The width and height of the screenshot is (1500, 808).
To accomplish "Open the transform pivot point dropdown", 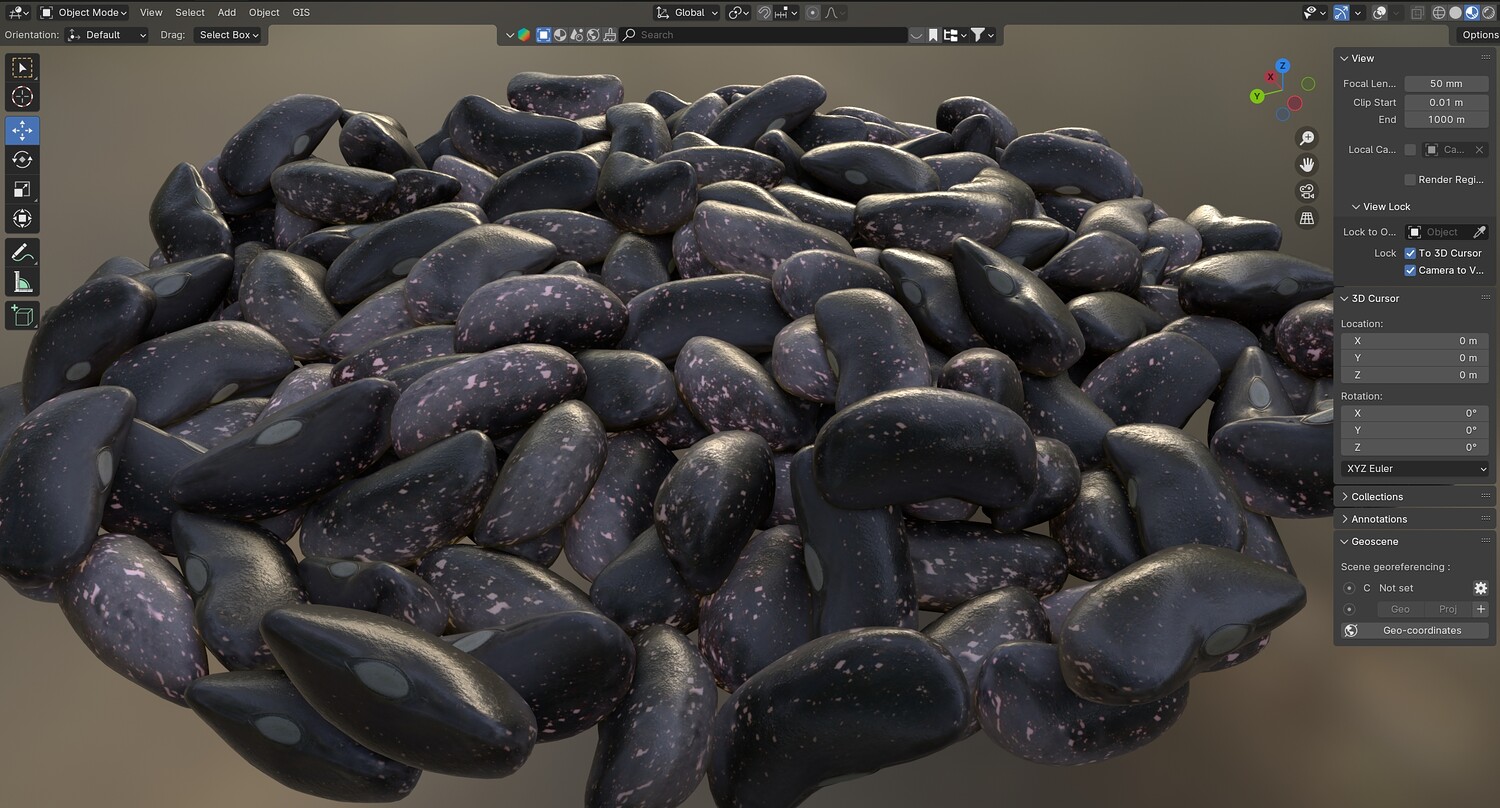I will [x=739, y=13].
